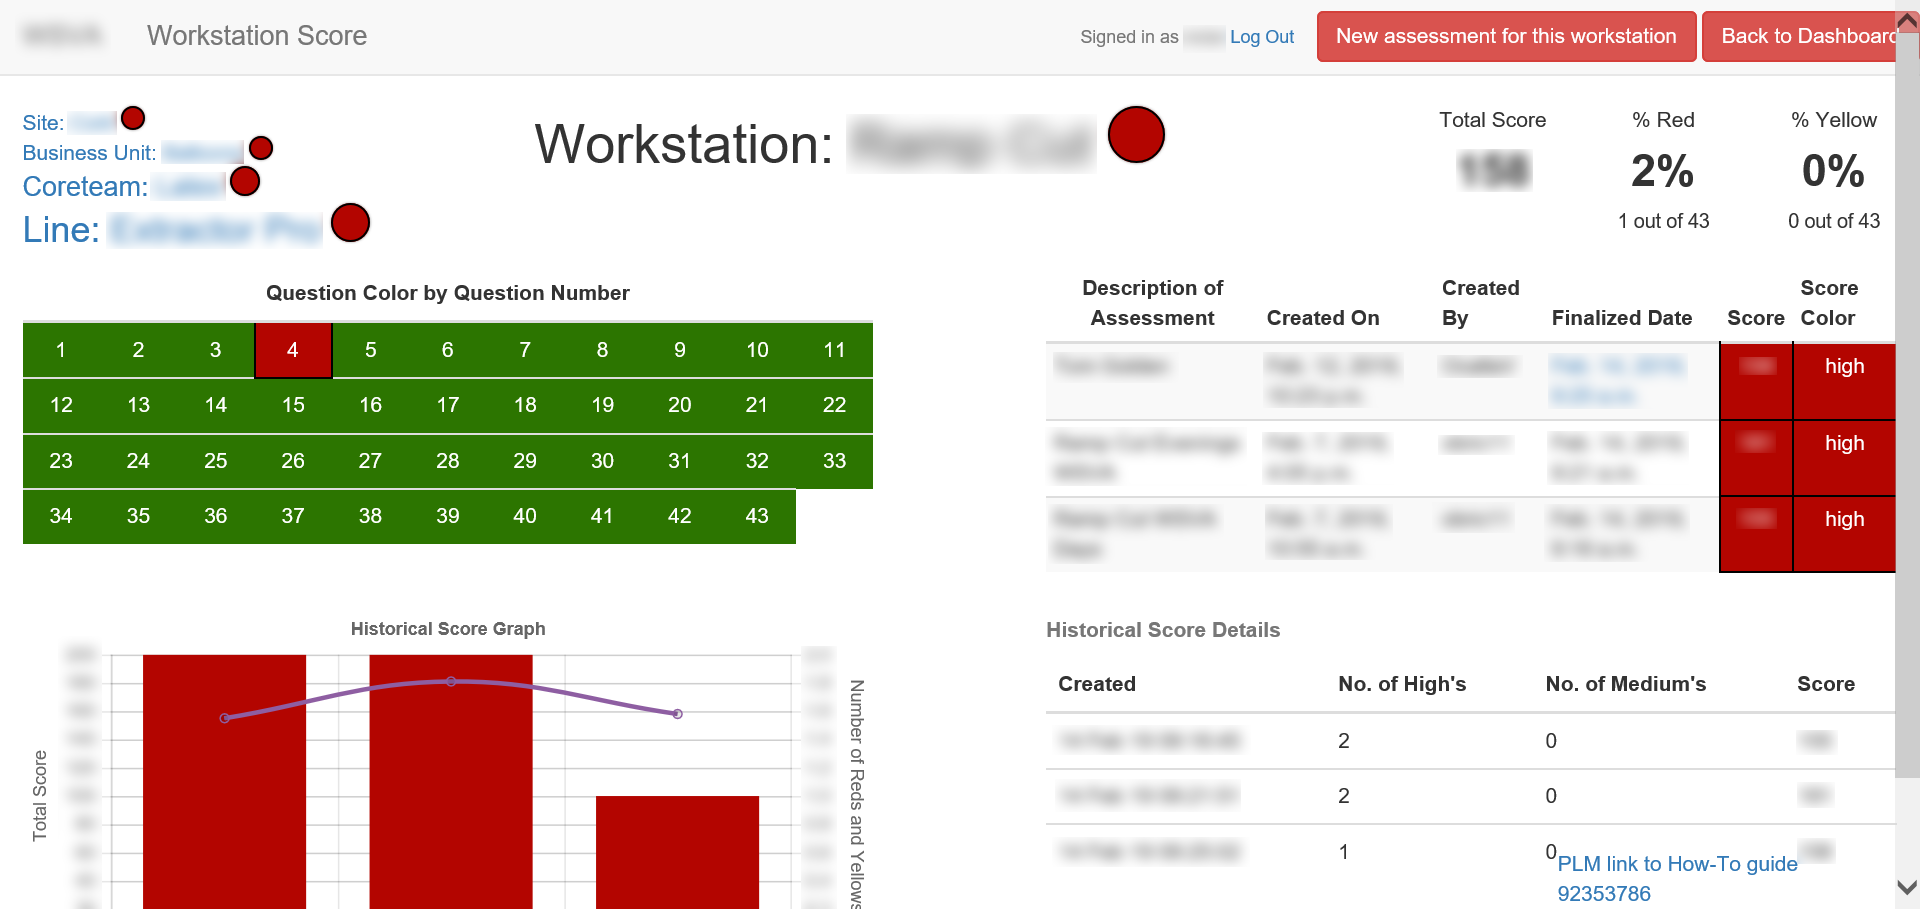Click the first assessment's finalized date link
This screenshot has width=1920, height=909.
click(x=1616, y=380)
